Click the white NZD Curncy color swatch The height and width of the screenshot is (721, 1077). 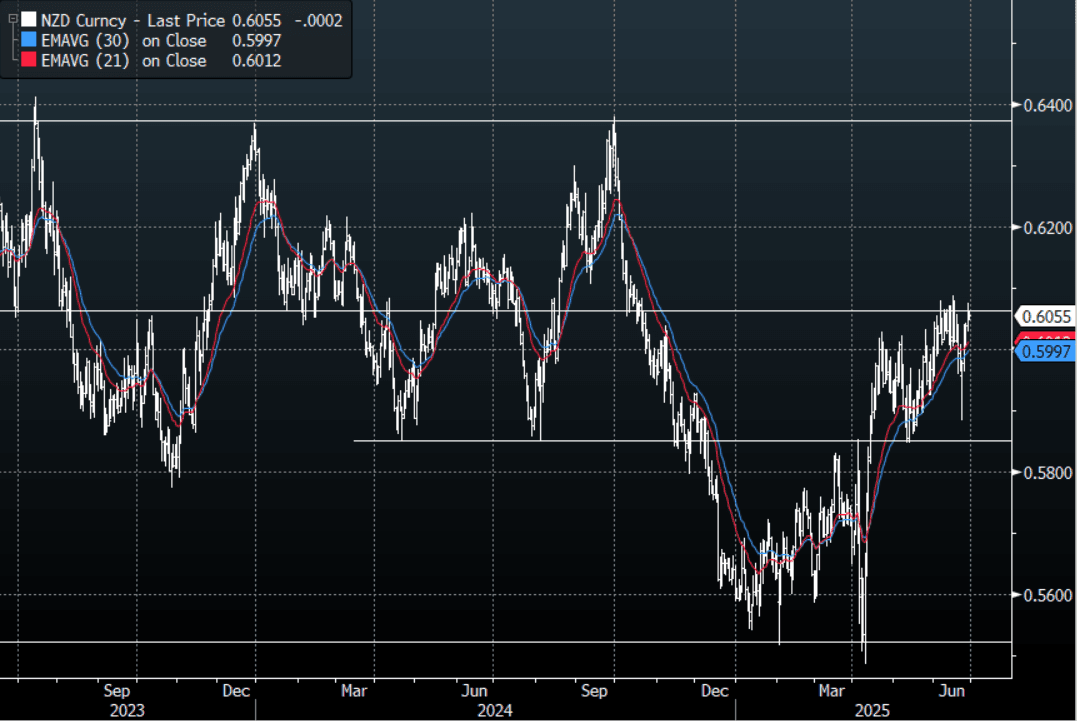point(29,20)
